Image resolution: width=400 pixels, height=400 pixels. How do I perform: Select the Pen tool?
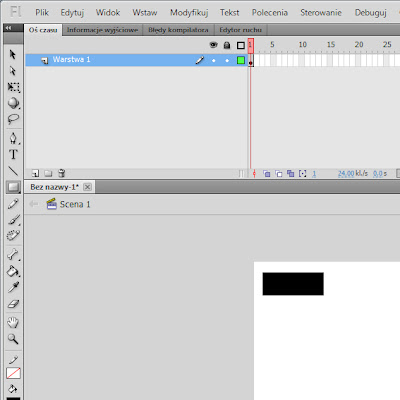[x=13, y=138]
